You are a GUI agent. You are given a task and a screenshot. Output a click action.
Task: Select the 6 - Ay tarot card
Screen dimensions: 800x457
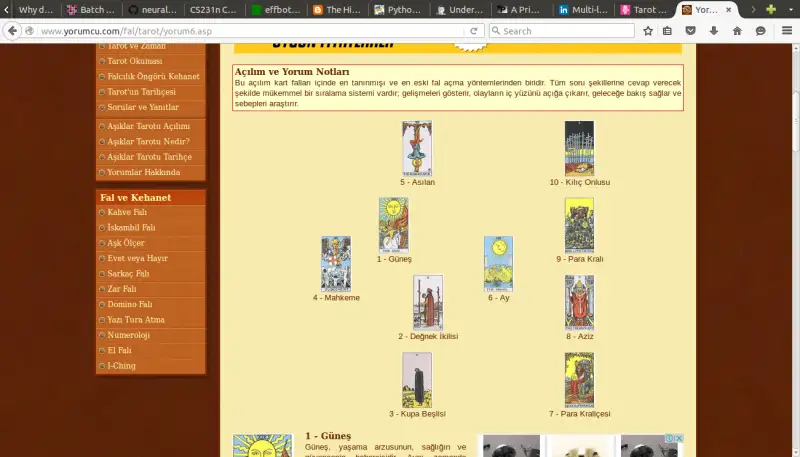[x=498, y=263]
